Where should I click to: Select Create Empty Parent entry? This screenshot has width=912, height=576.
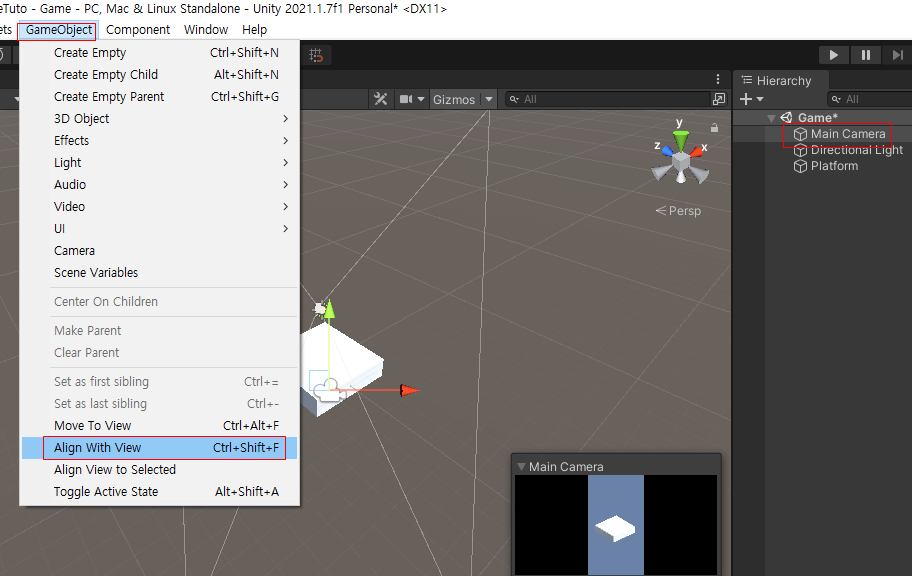point(159,97)
